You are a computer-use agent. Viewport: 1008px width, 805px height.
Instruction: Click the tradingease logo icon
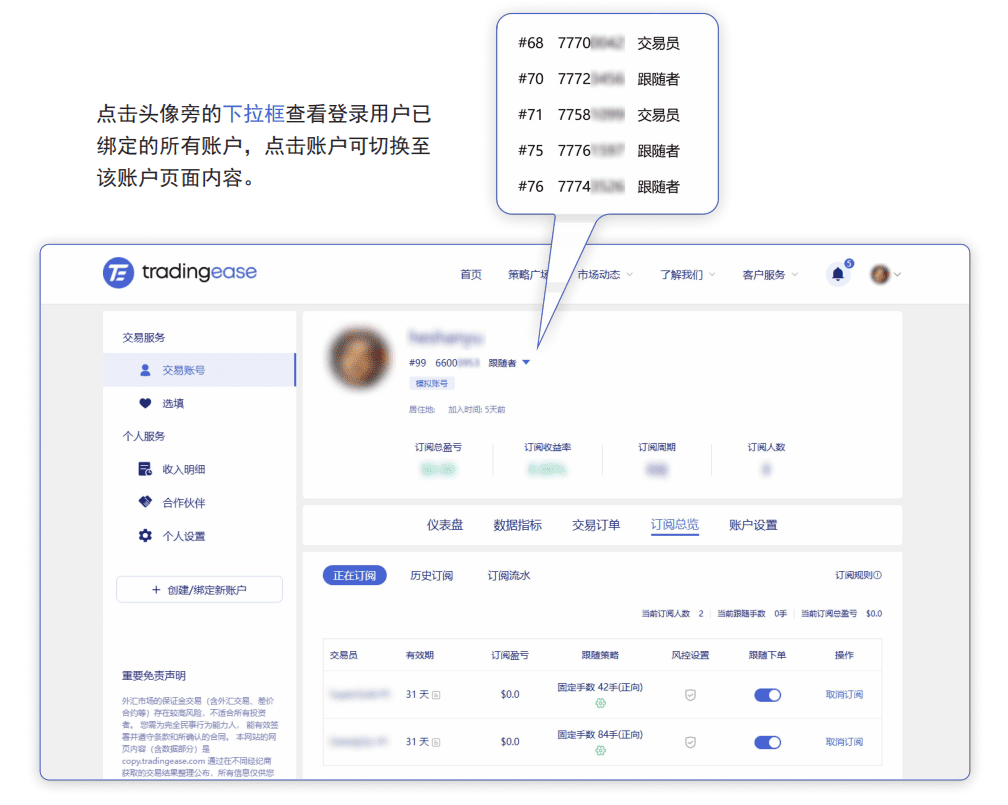(x=118, y=273)
